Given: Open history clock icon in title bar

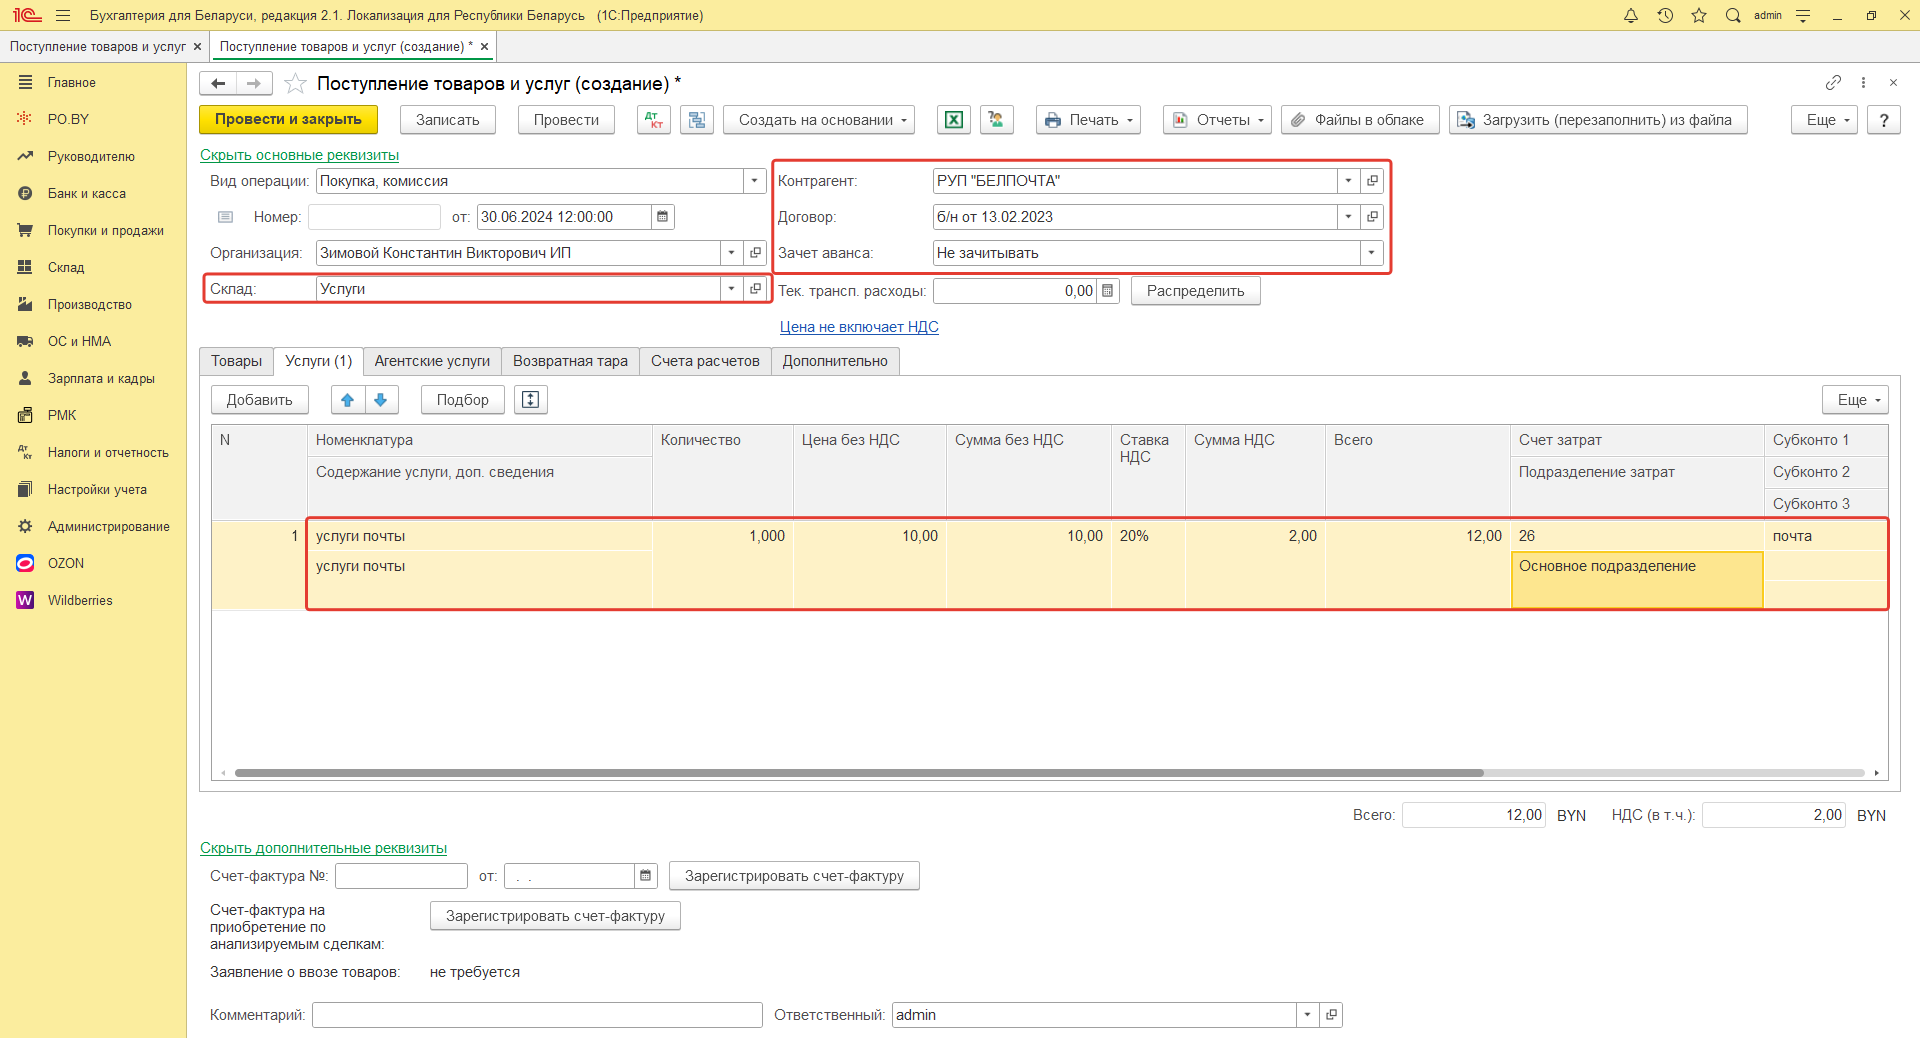Looking at the screenshot, I should pos(1665,15).
